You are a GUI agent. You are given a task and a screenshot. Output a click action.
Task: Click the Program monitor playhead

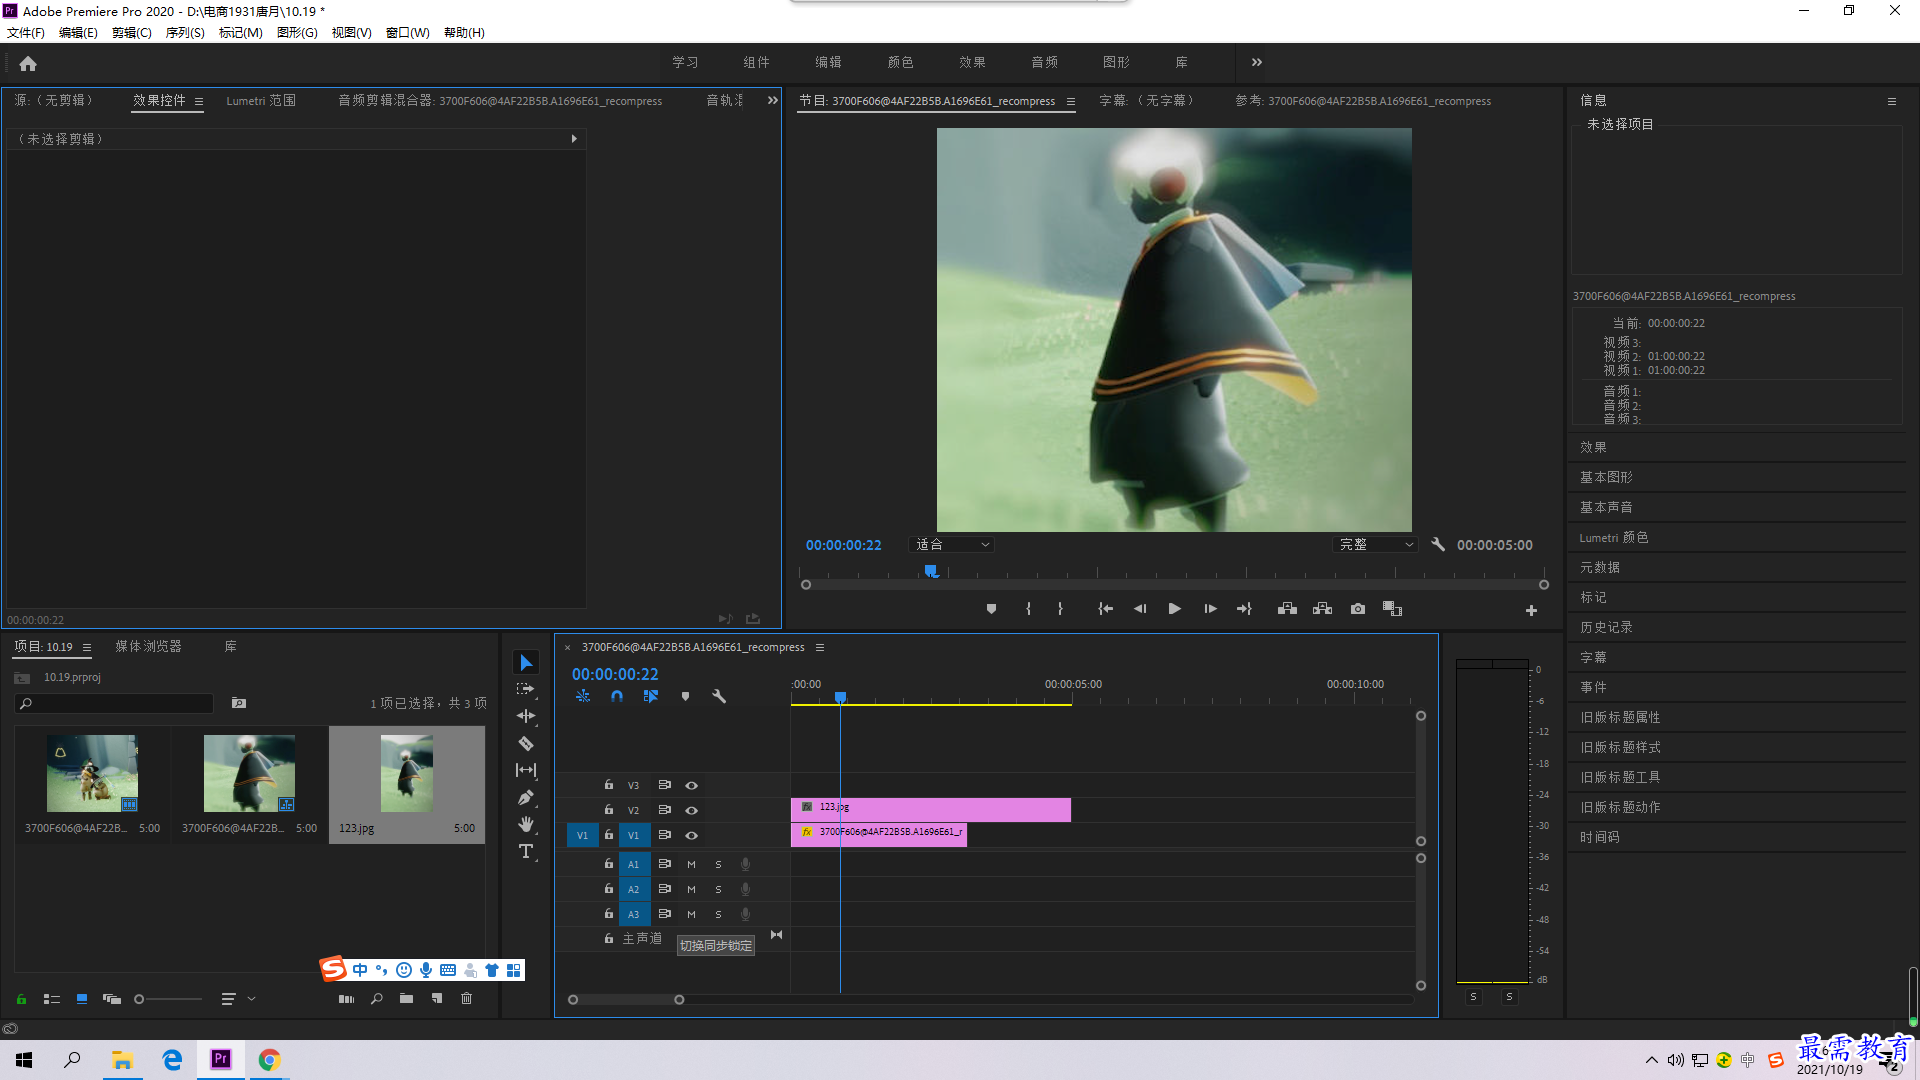tap(931, 571)
